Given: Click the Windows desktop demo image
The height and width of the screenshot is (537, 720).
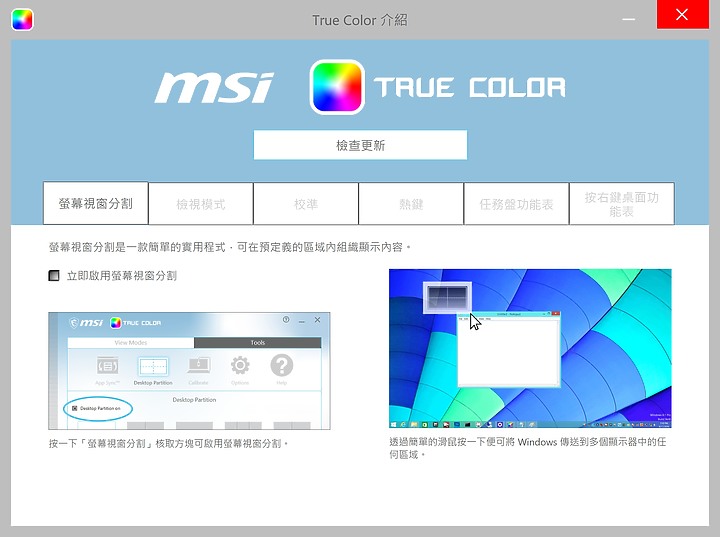Looking at the screenshot, I should click(x=530, y=348).
